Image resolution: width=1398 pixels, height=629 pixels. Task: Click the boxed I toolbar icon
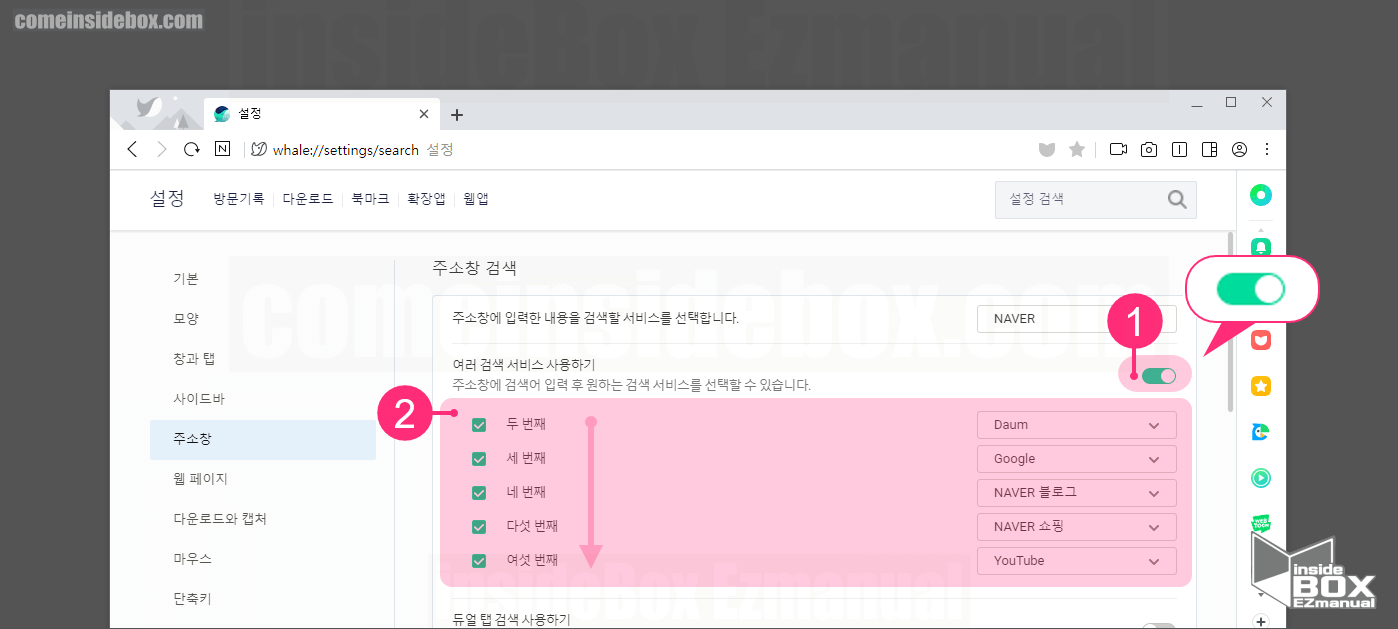pyautogui.click(x=1180, y=150)
